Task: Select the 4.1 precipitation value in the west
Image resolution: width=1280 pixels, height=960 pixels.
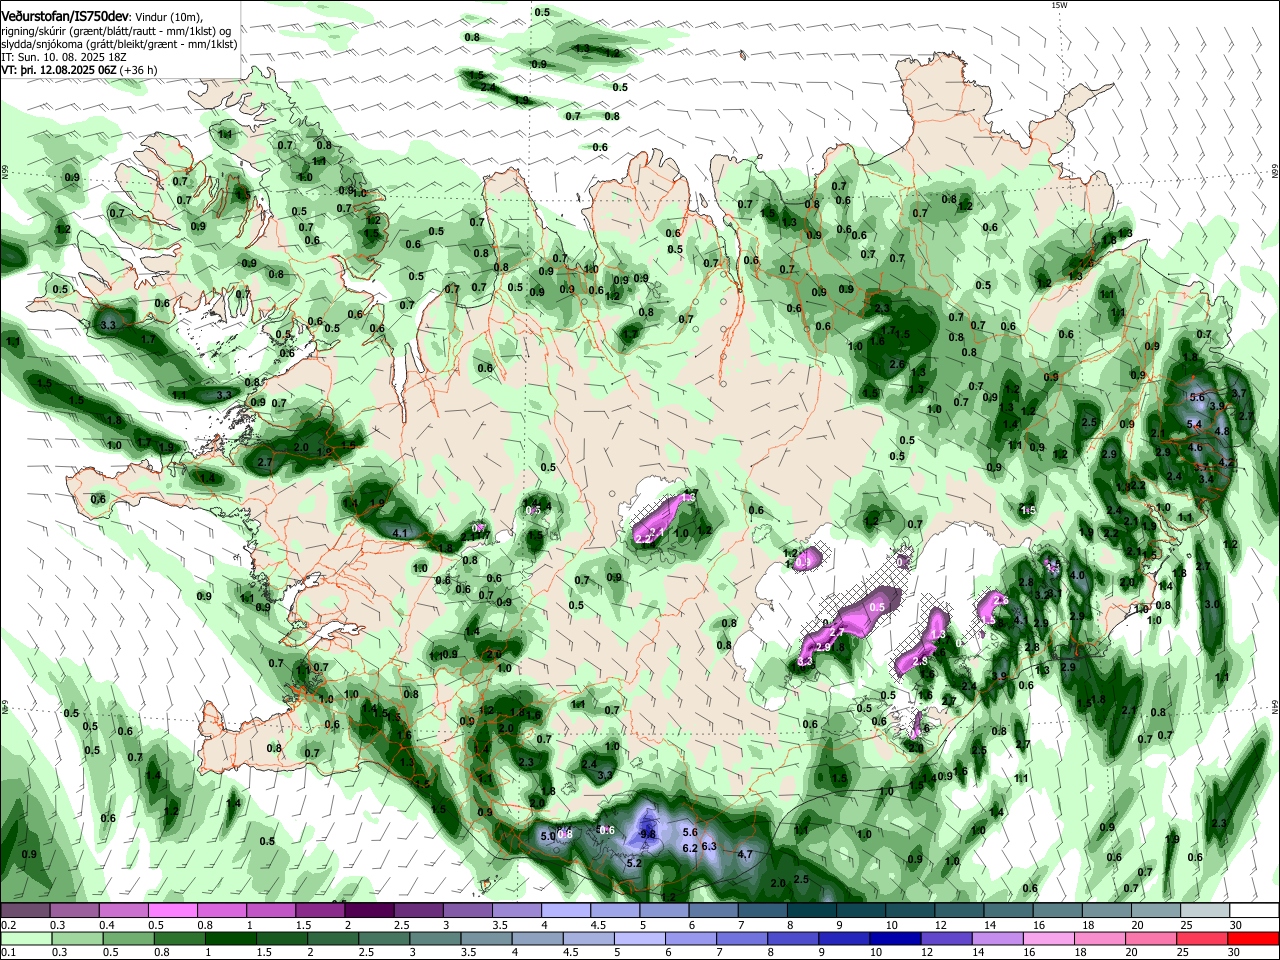Action: tap(401, 533)
